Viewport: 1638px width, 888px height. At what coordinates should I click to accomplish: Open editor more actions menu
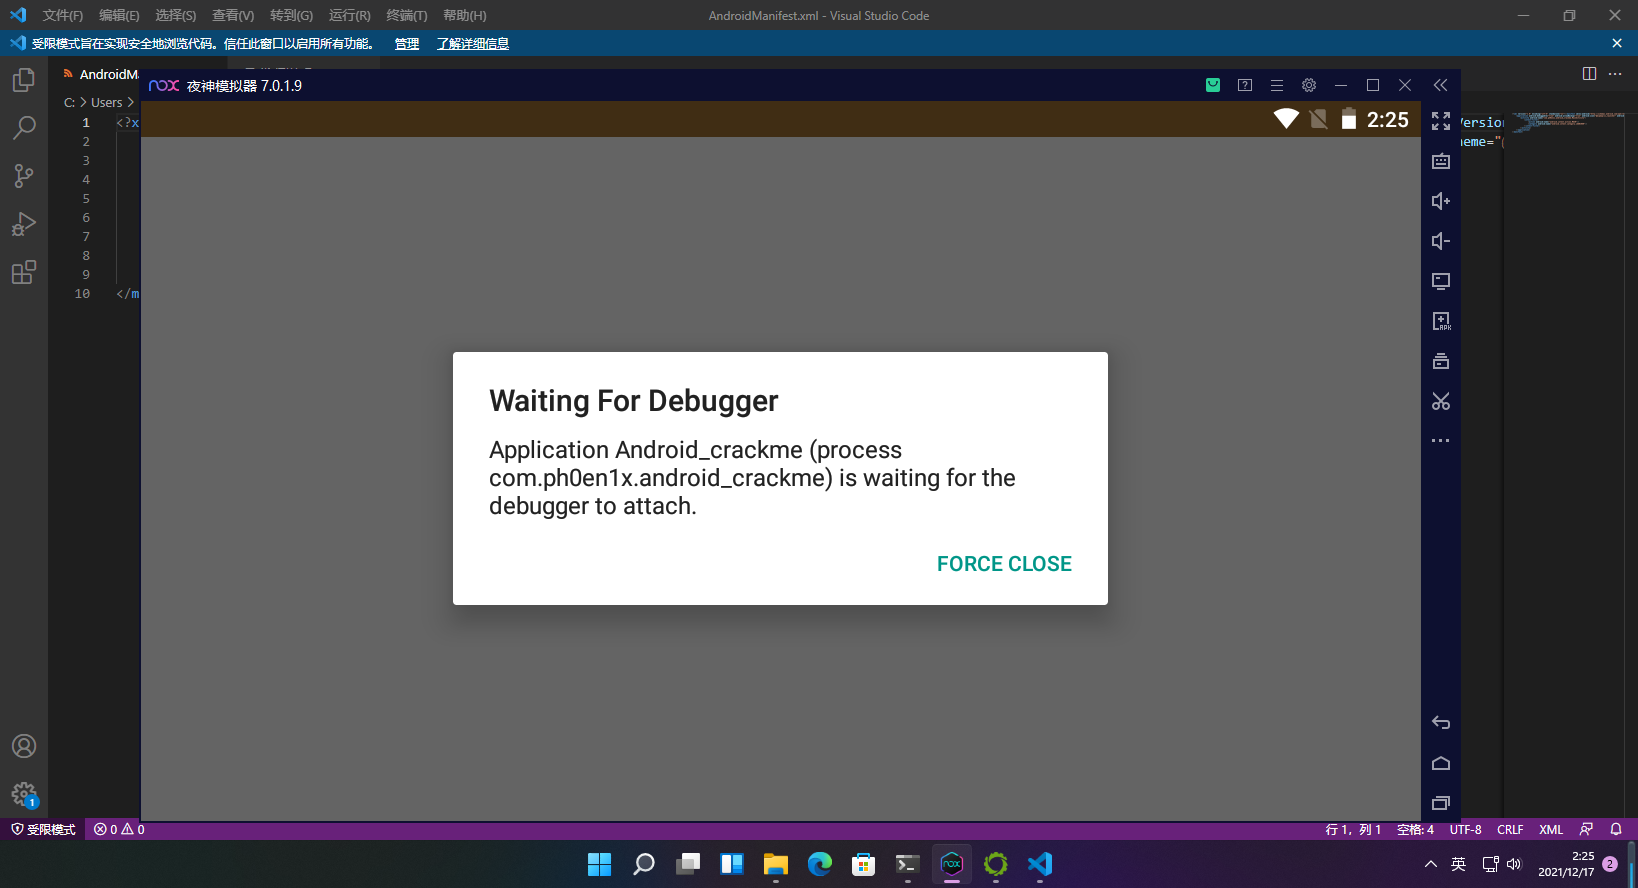click(x=1615, y=74)
